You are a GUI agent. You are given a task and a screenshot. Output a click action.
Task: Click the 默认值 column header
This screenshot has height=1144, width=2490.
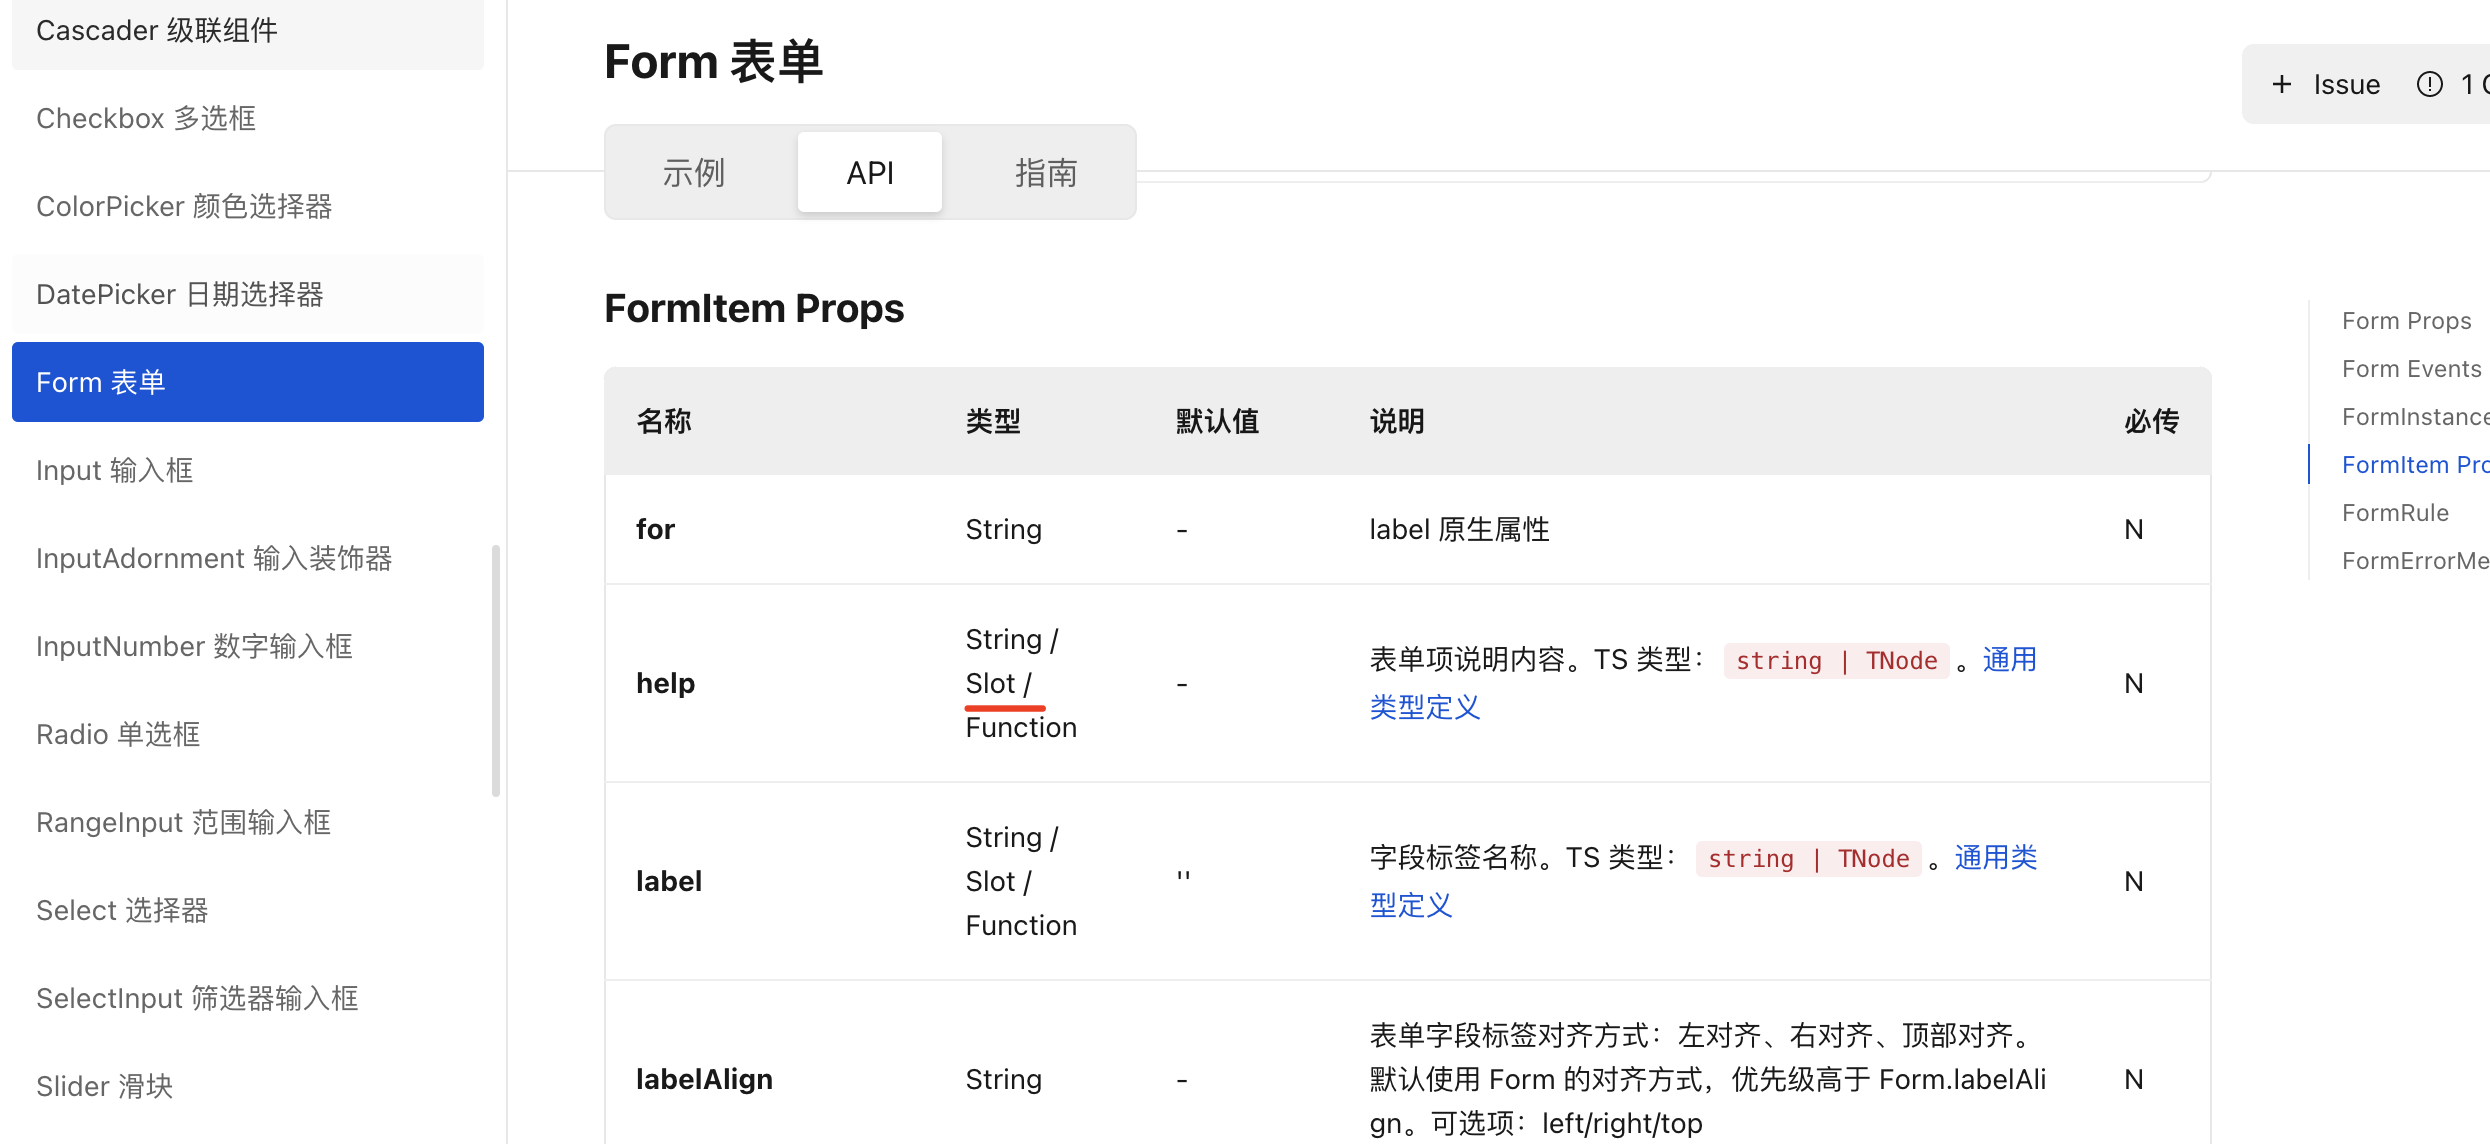coord(1217,421)
